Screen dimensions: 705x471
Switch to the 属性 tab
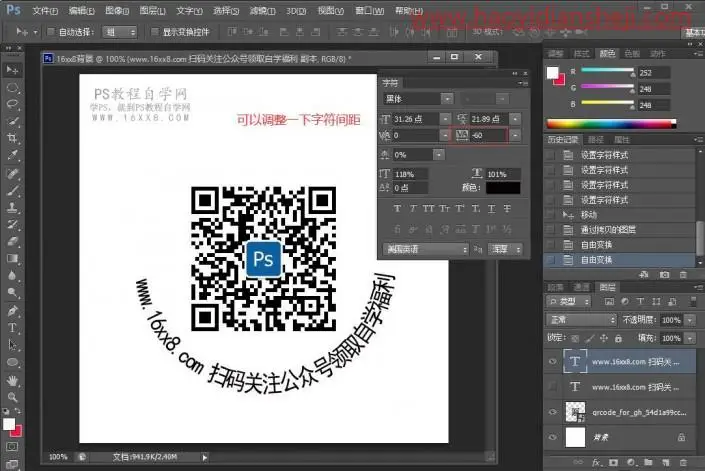[x=622, y=140]
